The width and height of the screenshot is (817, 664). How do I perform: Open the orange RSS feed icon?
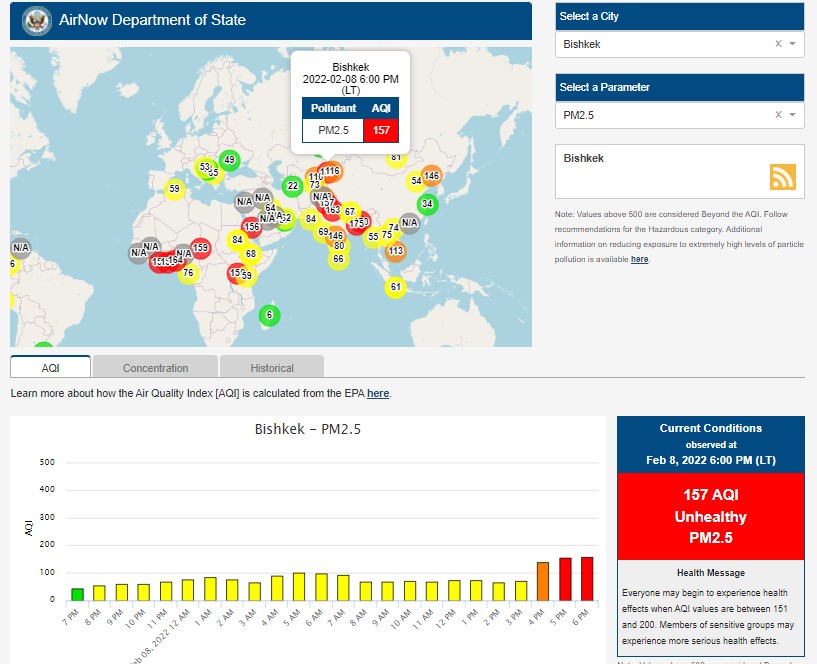click(x=782, y=177)
